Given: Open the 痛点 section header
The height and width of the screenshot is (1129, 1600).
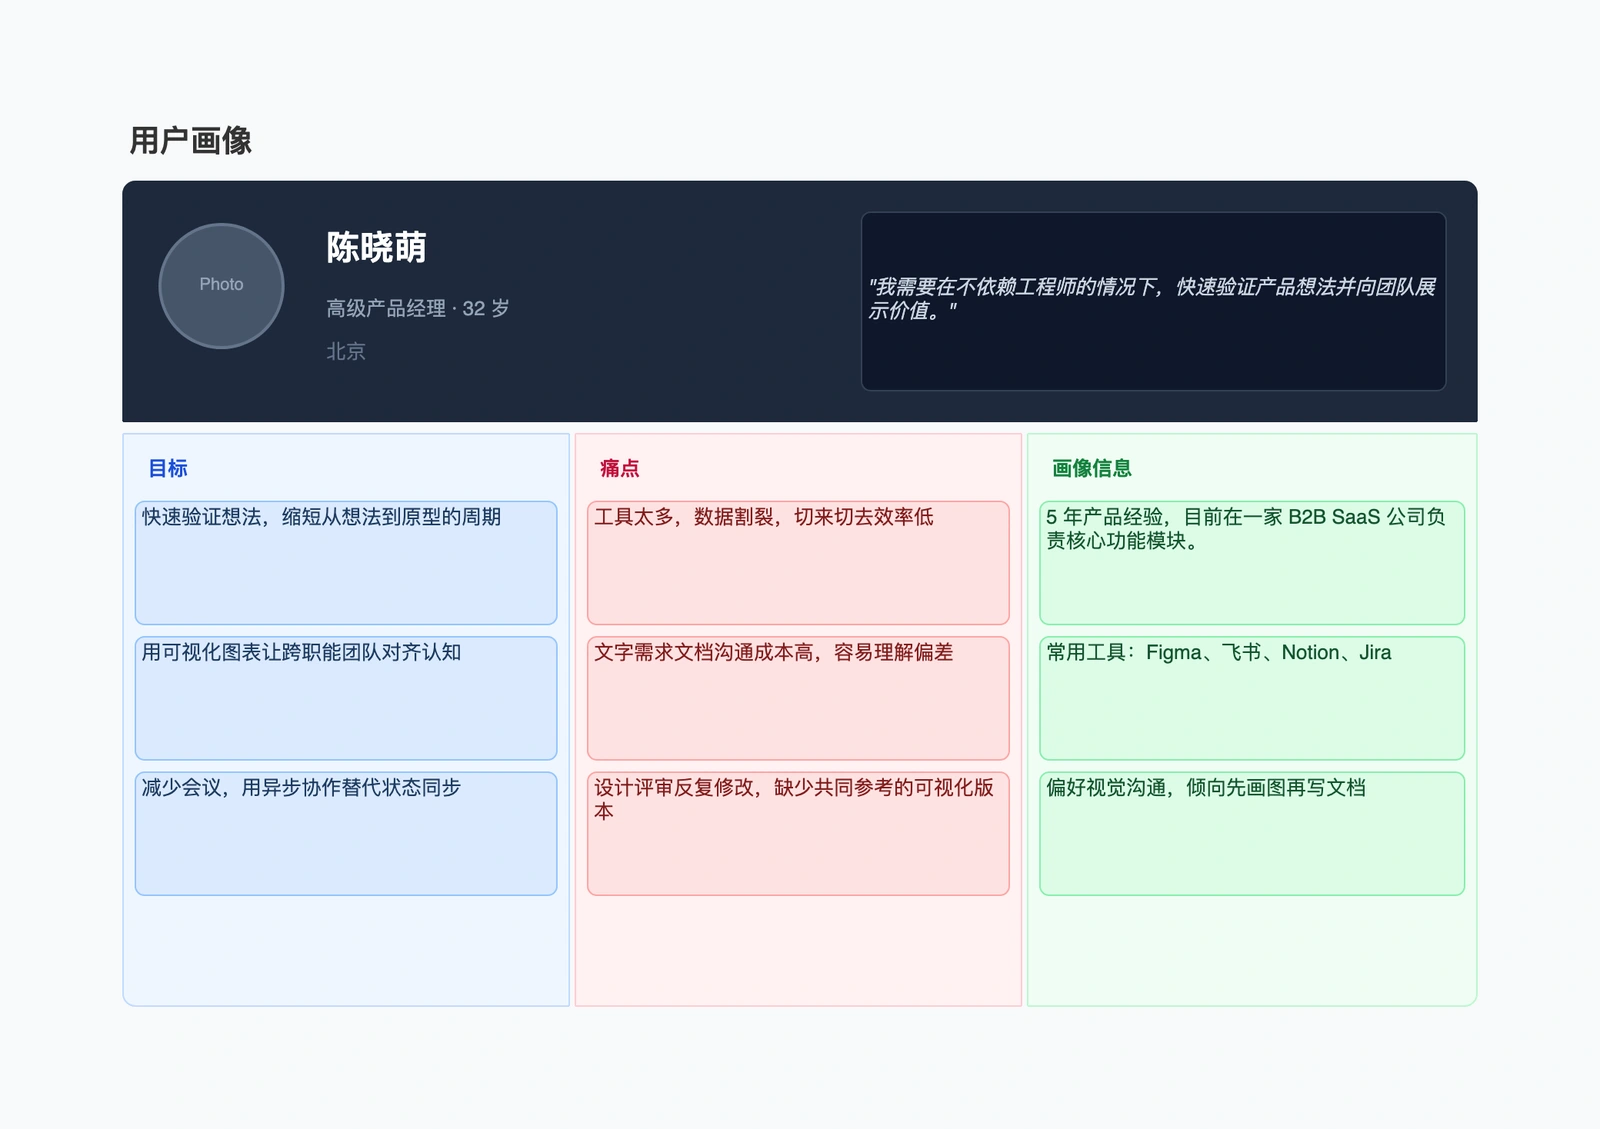Looking at the screenshot, I should pos(619,468).
